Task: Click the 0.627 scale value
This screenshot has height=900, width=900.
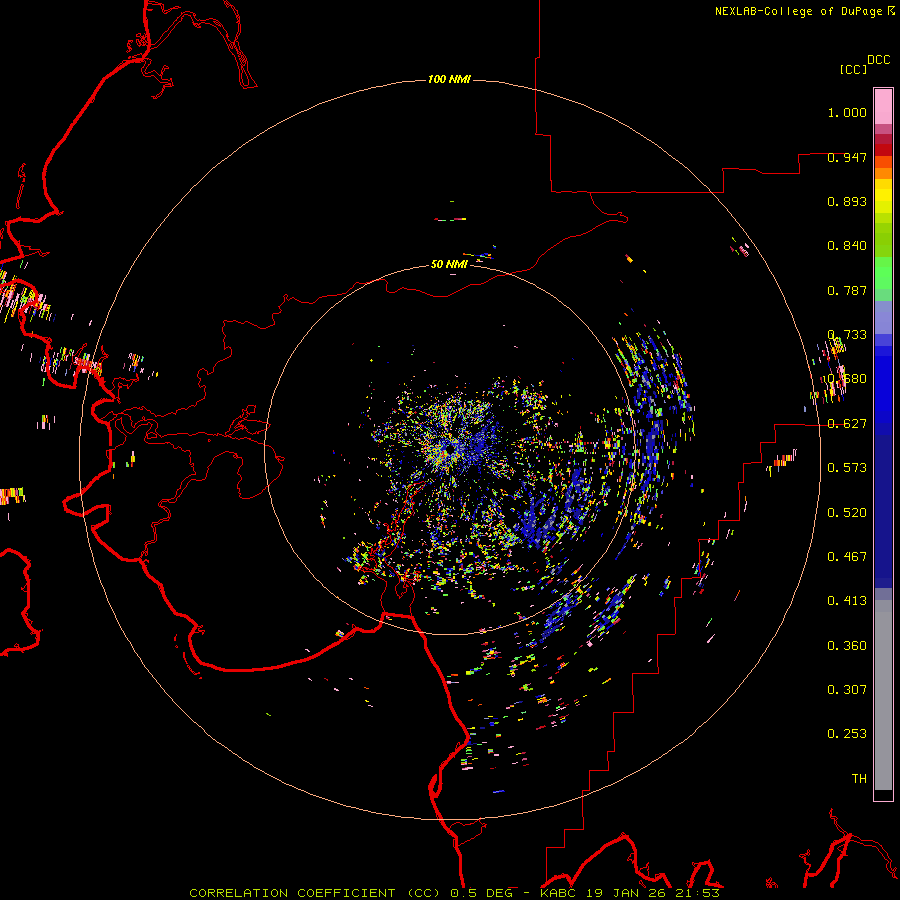Action: tap(847, 424)
